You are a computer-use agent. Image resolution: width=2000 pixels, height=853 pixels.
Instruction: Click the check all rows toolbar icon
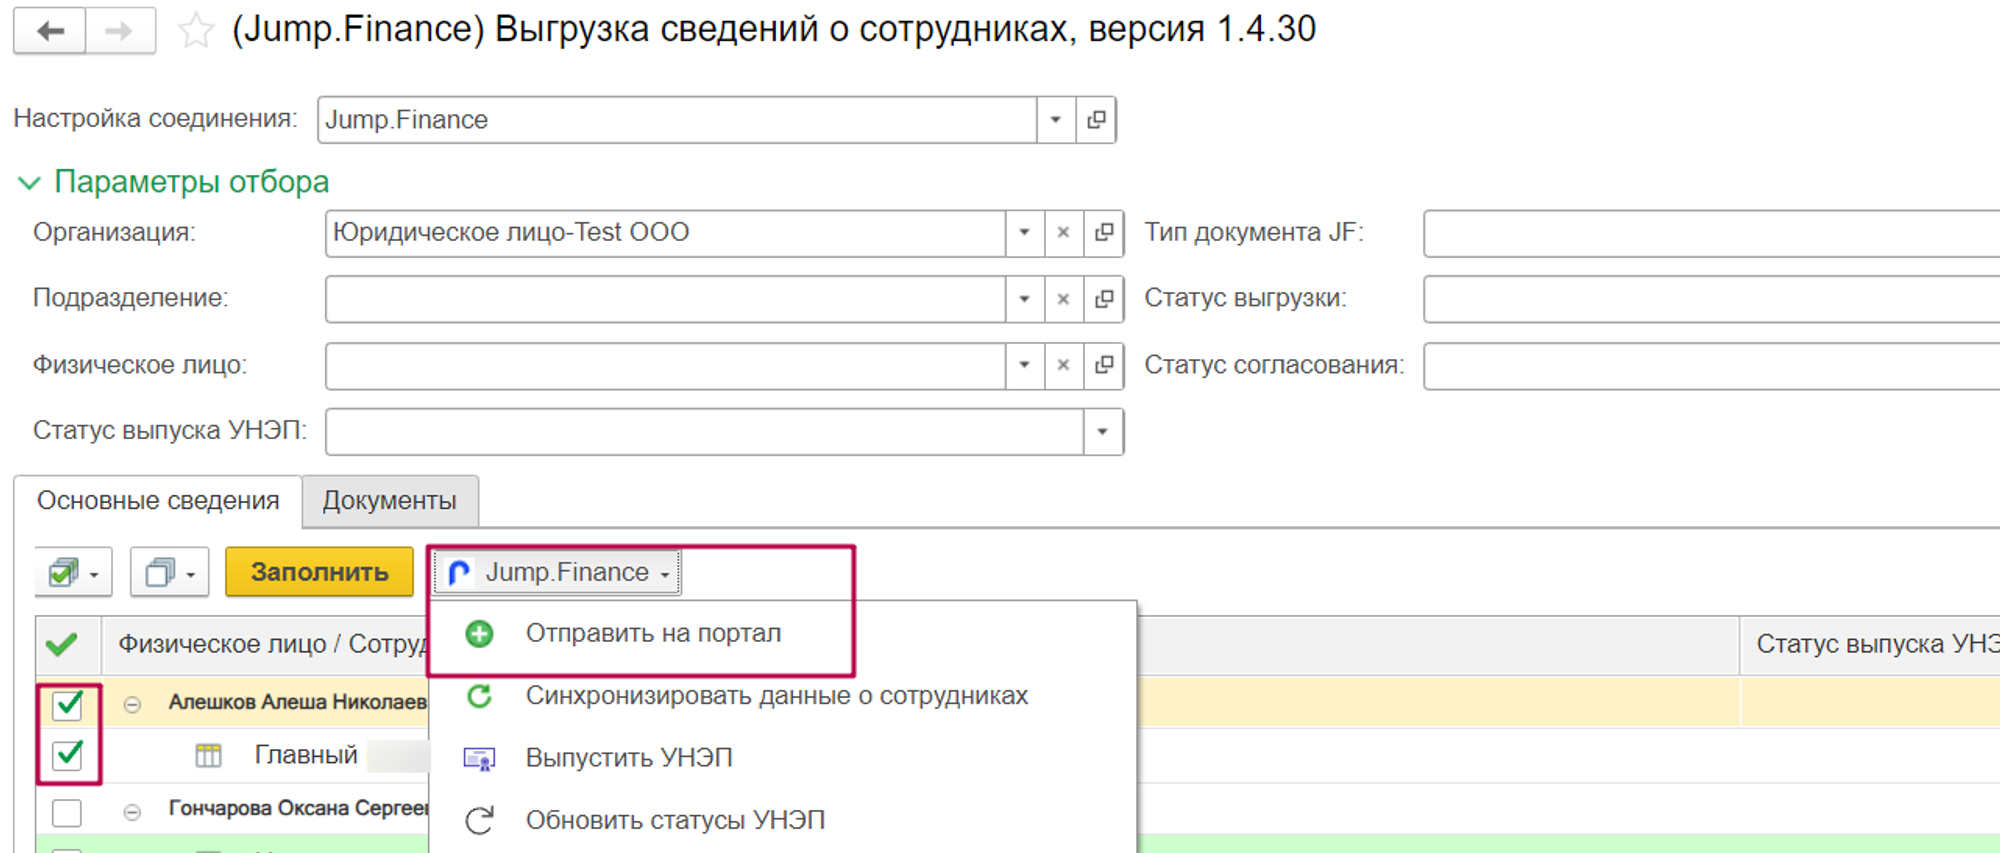[x=73, y=573]
